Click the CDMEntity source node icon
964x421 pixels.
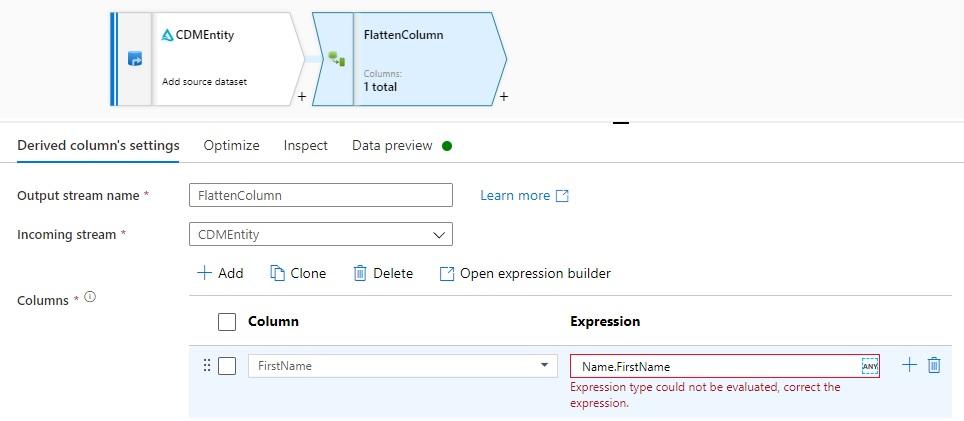(x=135, y=59)
